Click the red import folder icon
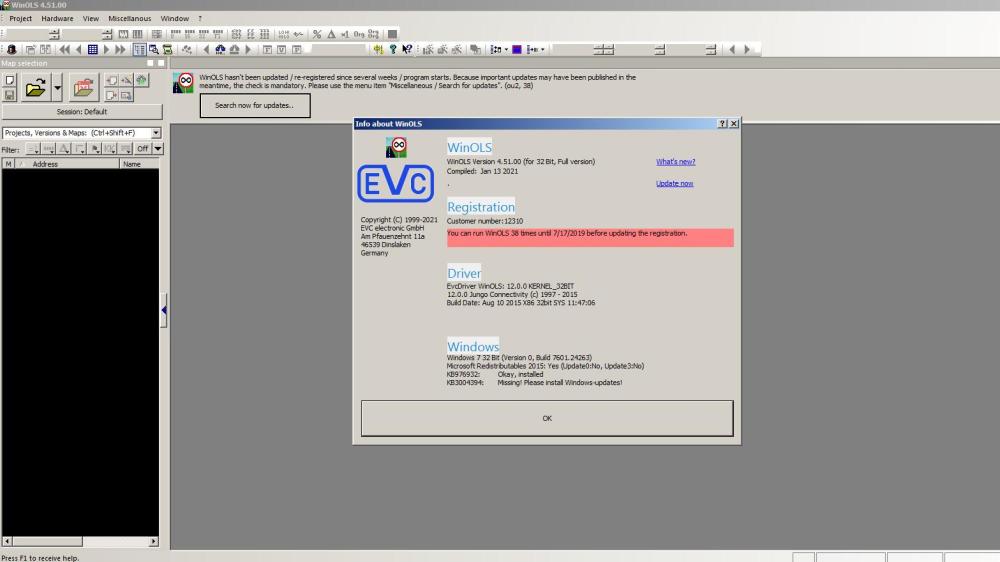The image size is (1000, 562). (x=83, y=87)
